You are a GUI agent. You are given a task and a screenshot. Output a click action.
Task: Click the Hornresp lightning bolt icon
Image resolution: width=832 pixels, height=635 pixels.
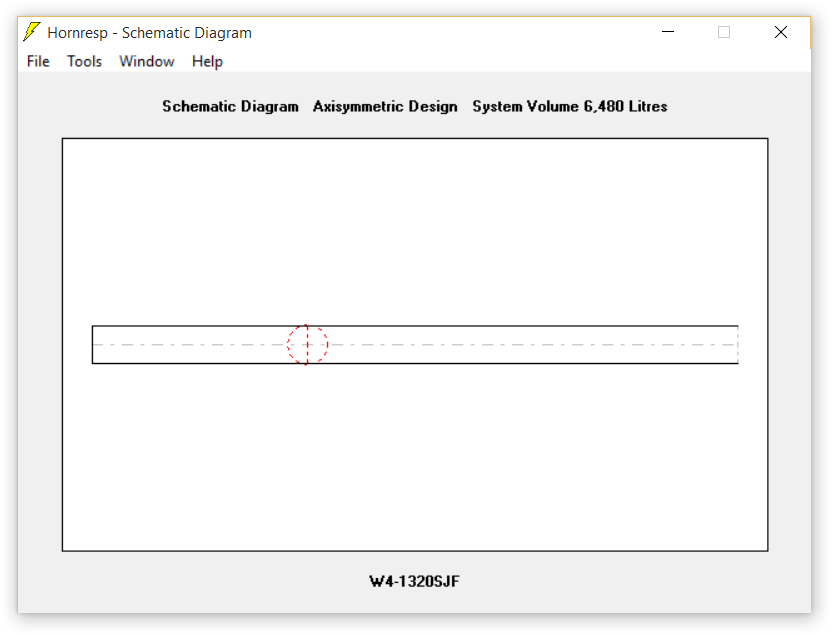tap(32, 32)
